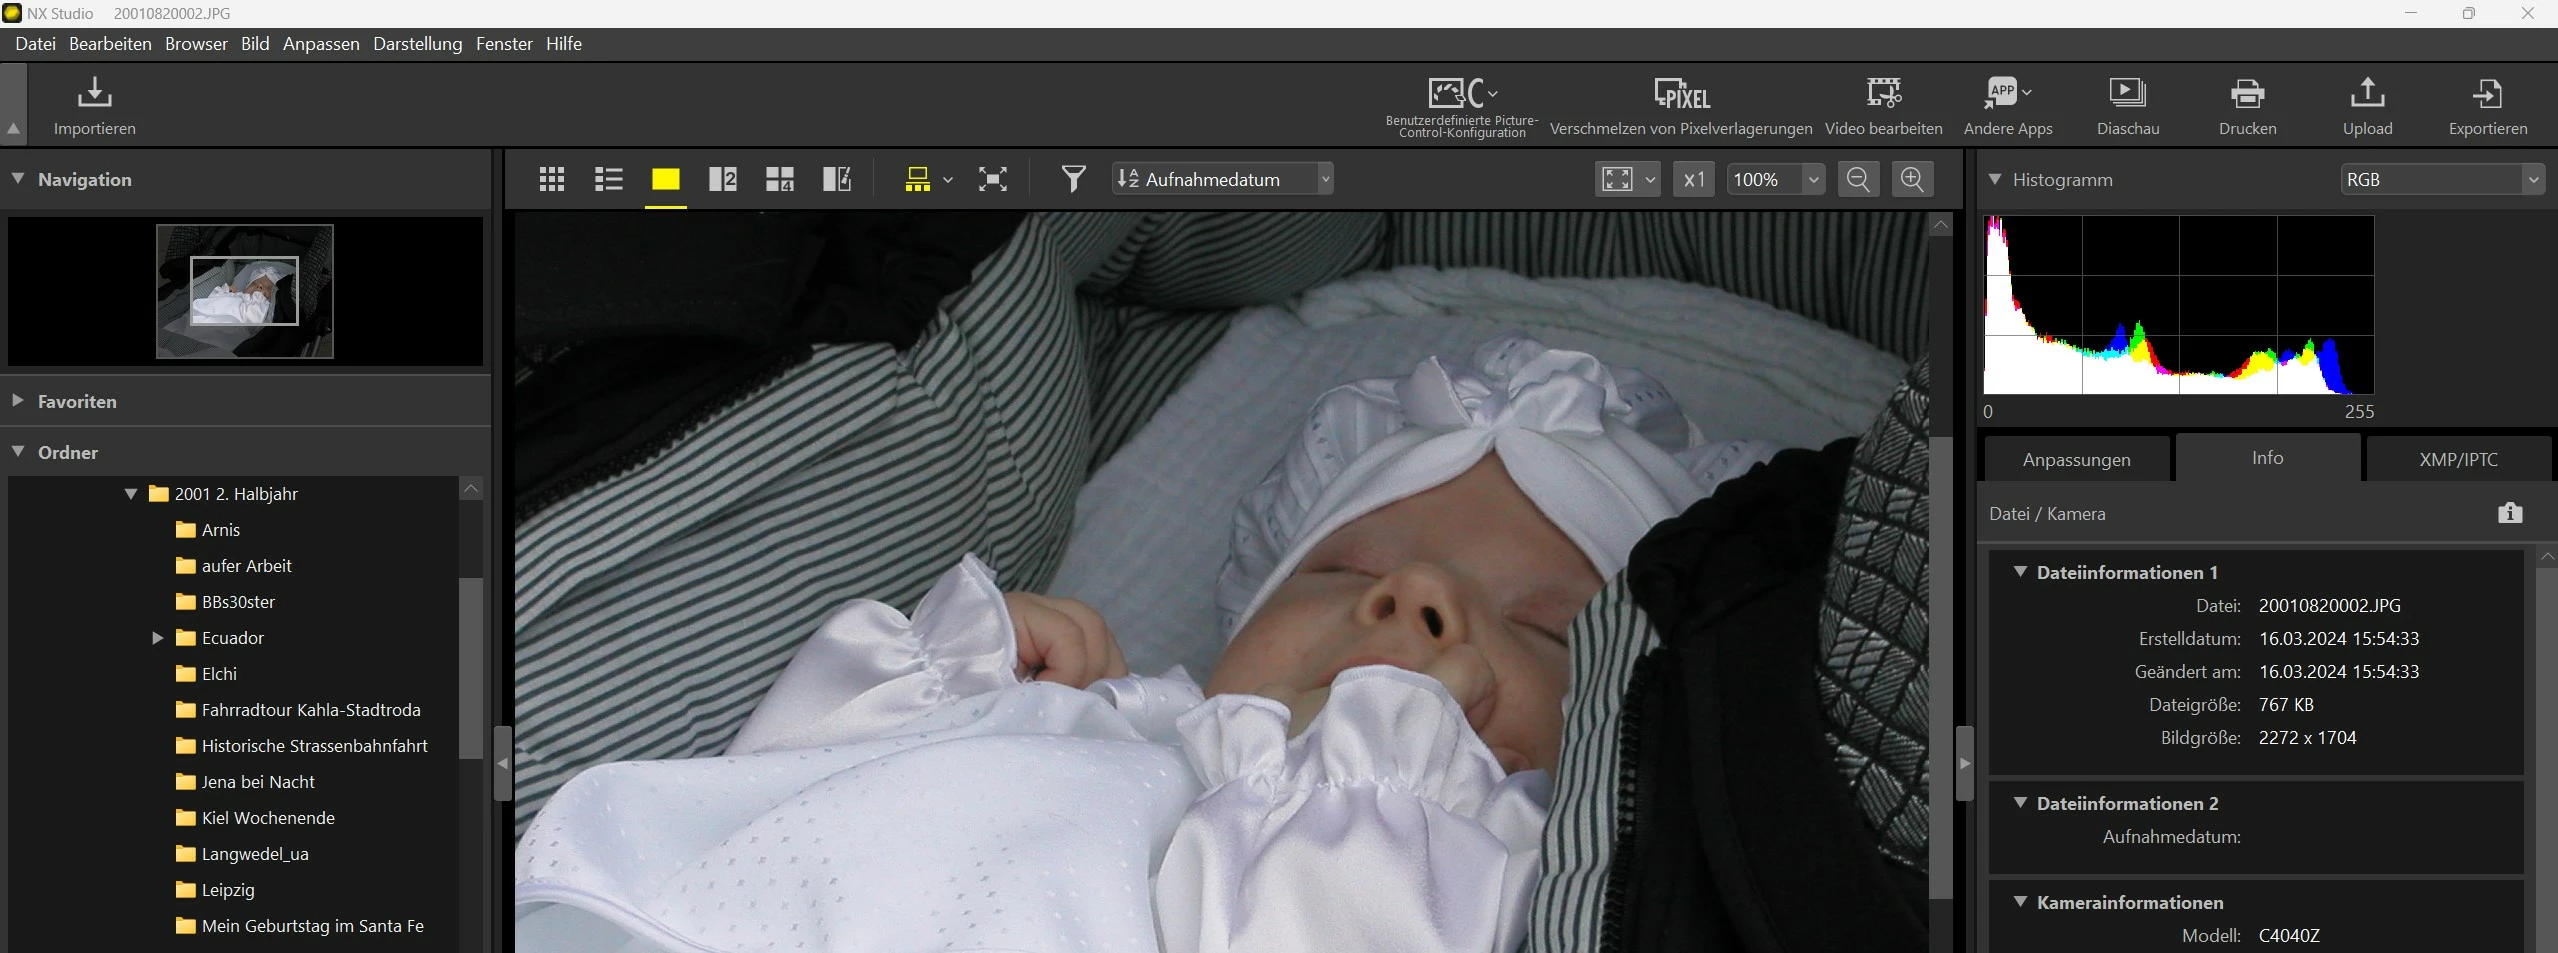Collapse the 2001 2. Halbjahr folder

[x=131, y=493]
